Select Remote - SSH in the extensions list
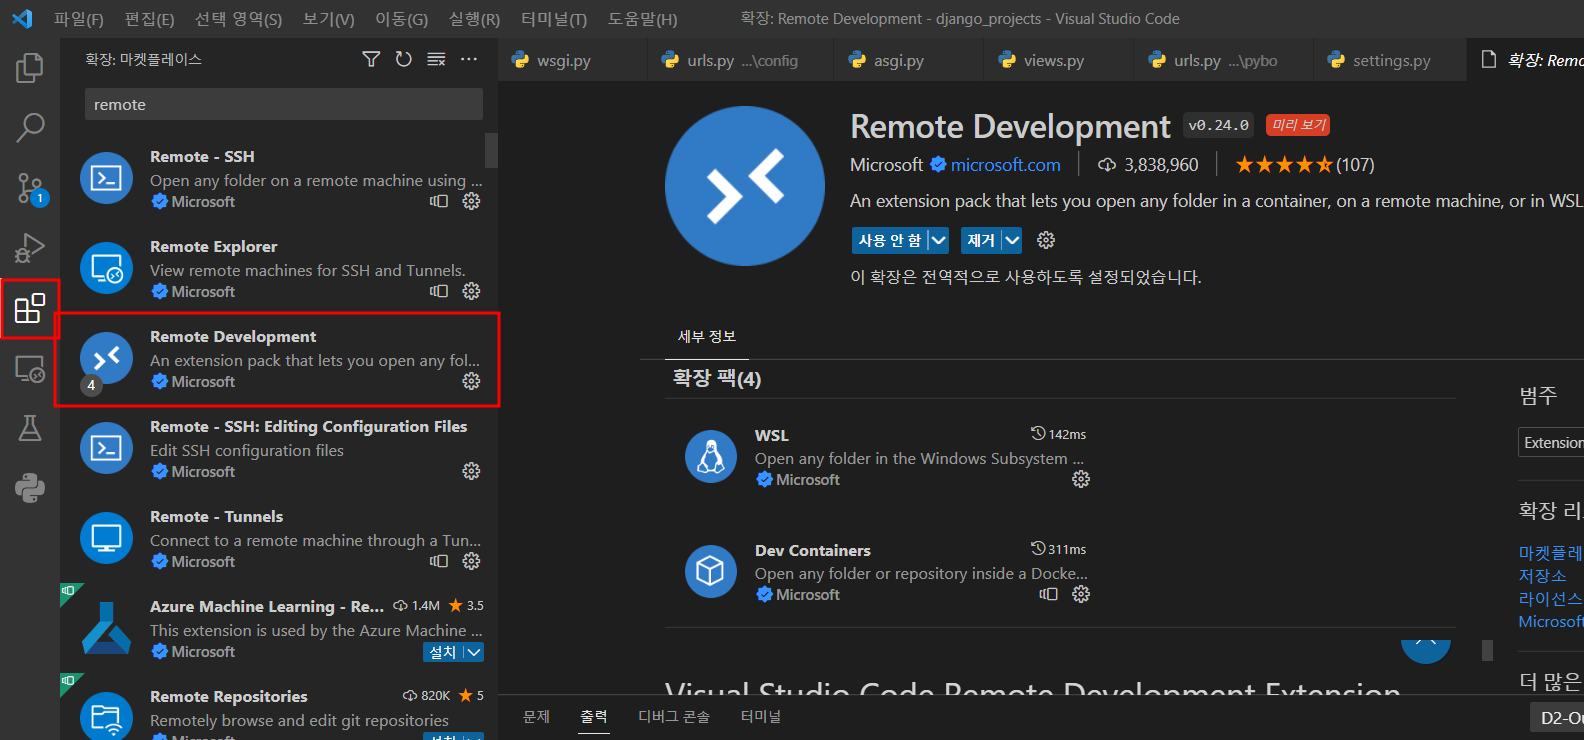 coord(279,178)
